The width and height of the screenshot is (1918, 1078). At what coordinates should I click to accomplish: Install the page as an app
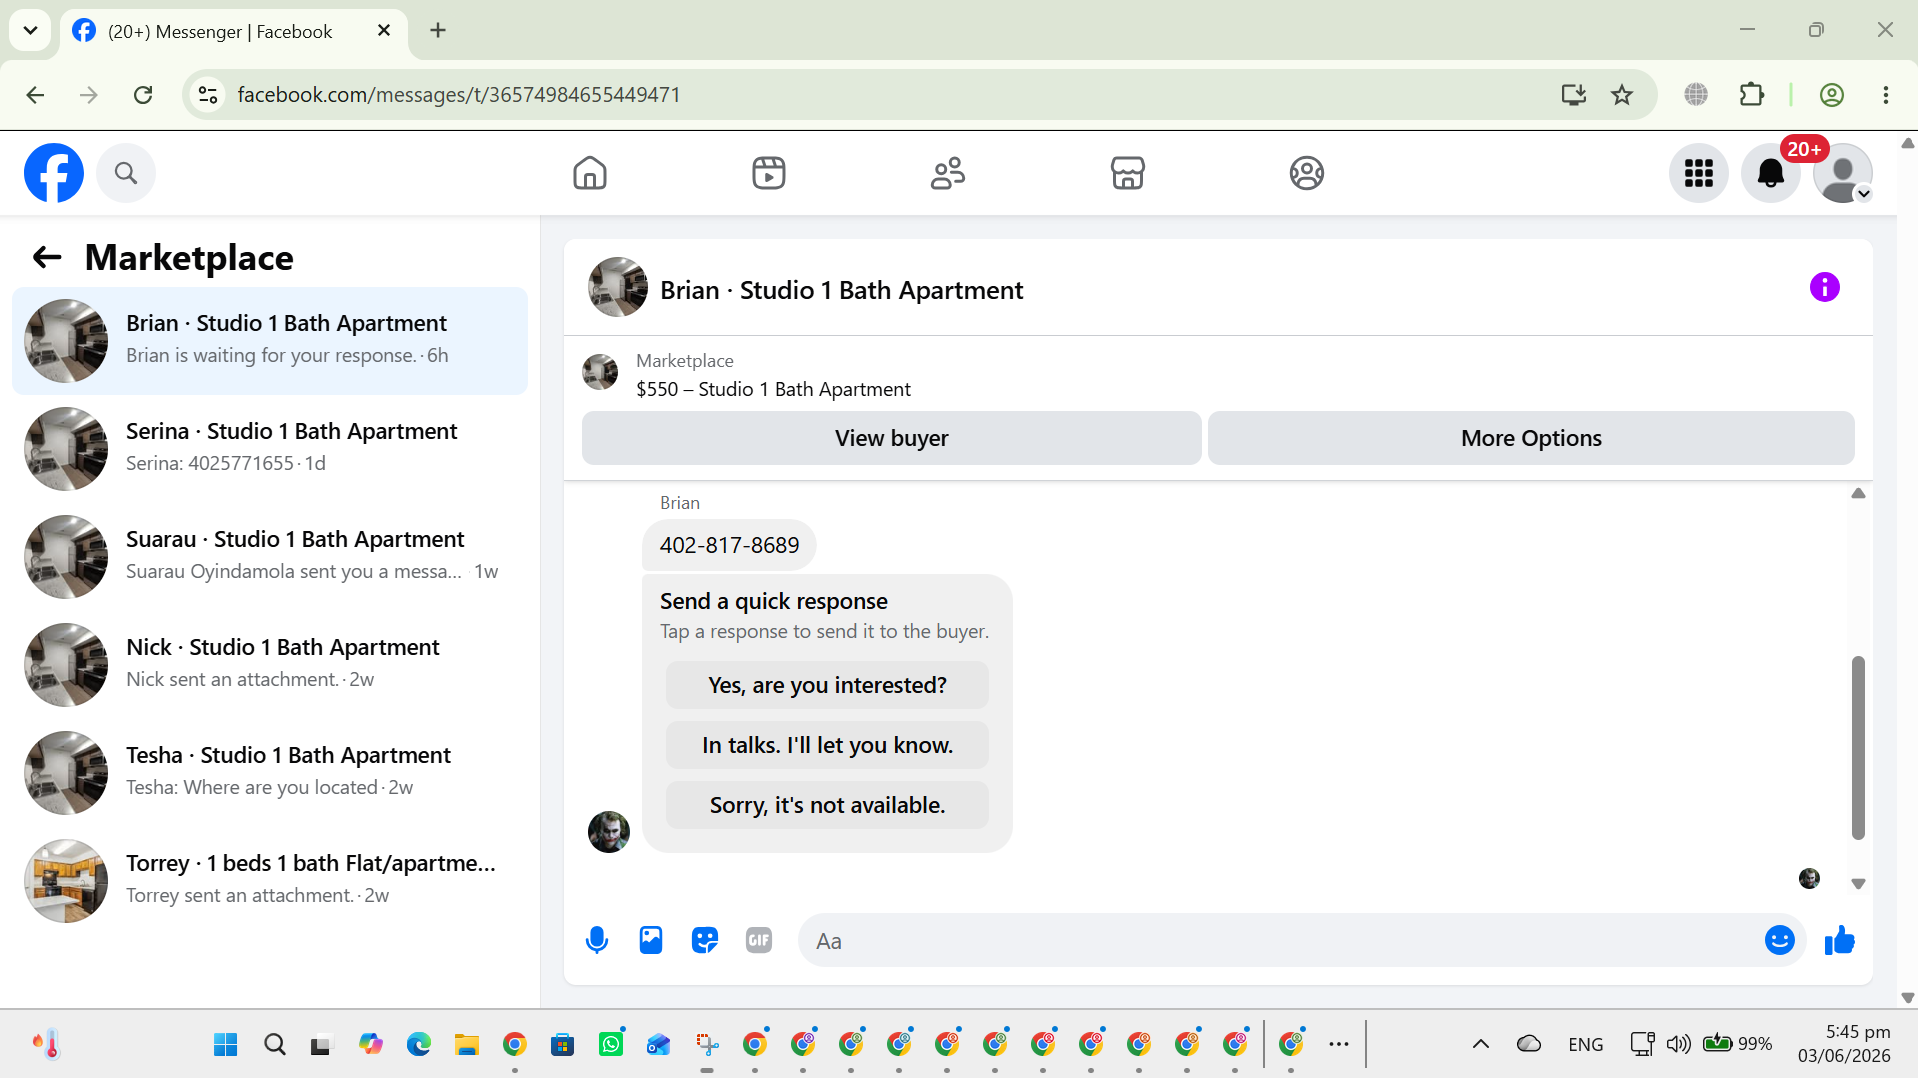[x=1573, y=95]
